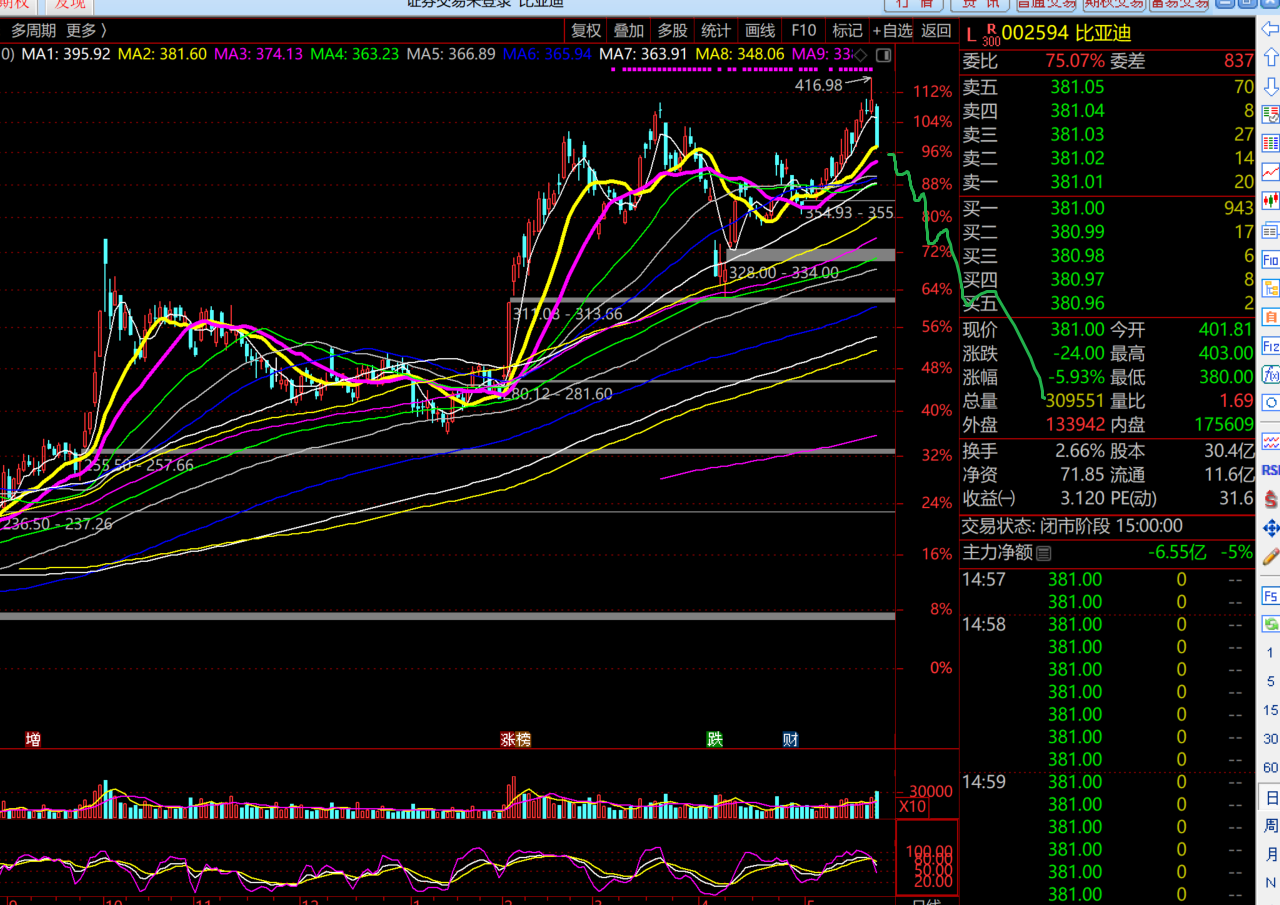Open the 多周期 view
This screenshot has width=1280, height=905.
pyautogui.click(x=34, y=31)
